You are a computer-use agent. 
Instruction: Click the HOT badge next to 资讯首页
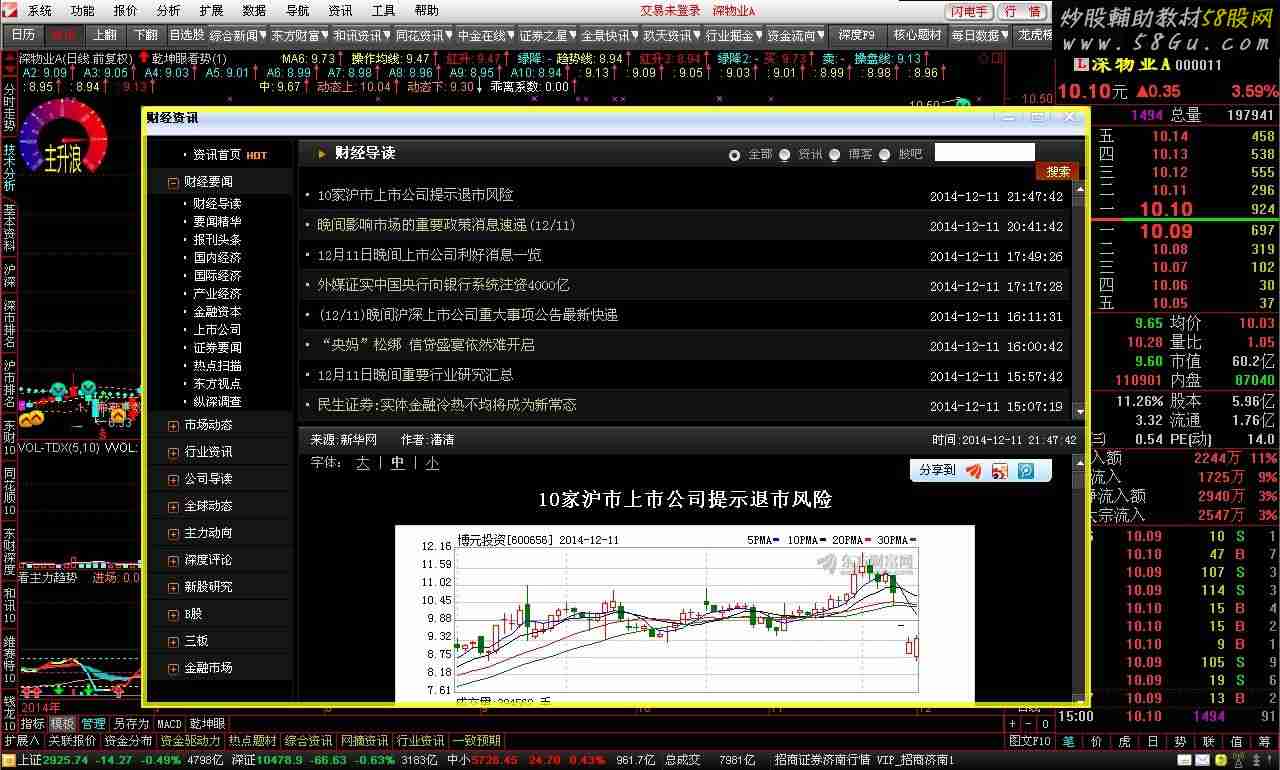coord(256,156)
